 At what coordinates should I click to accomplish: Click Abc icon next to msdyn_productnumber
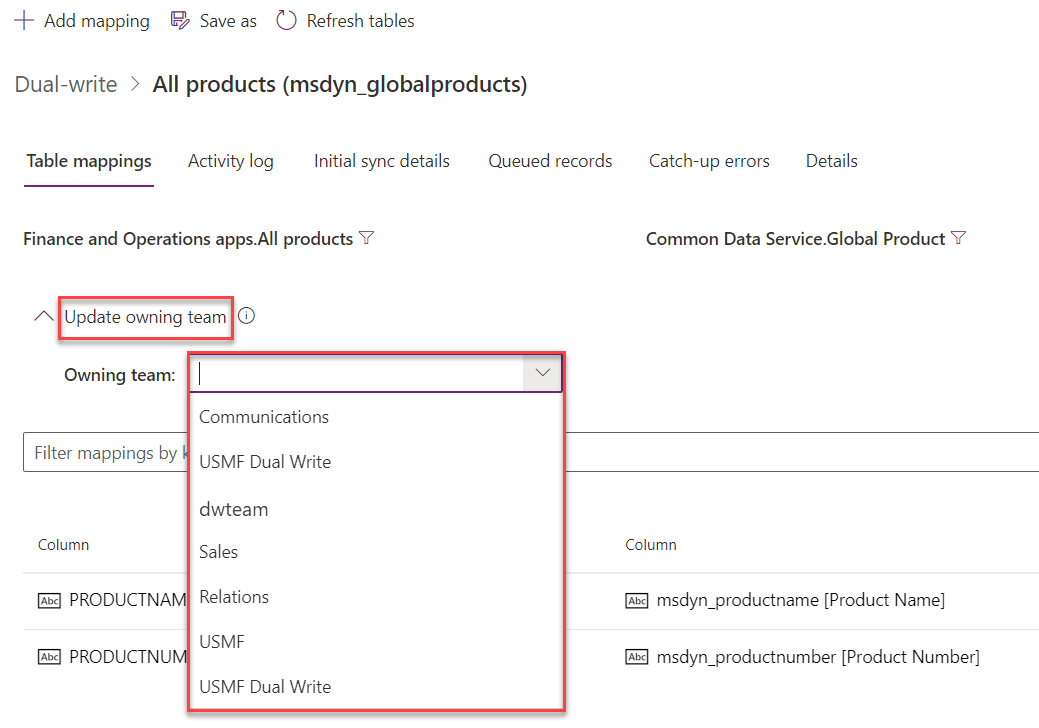tap(637, 657)
